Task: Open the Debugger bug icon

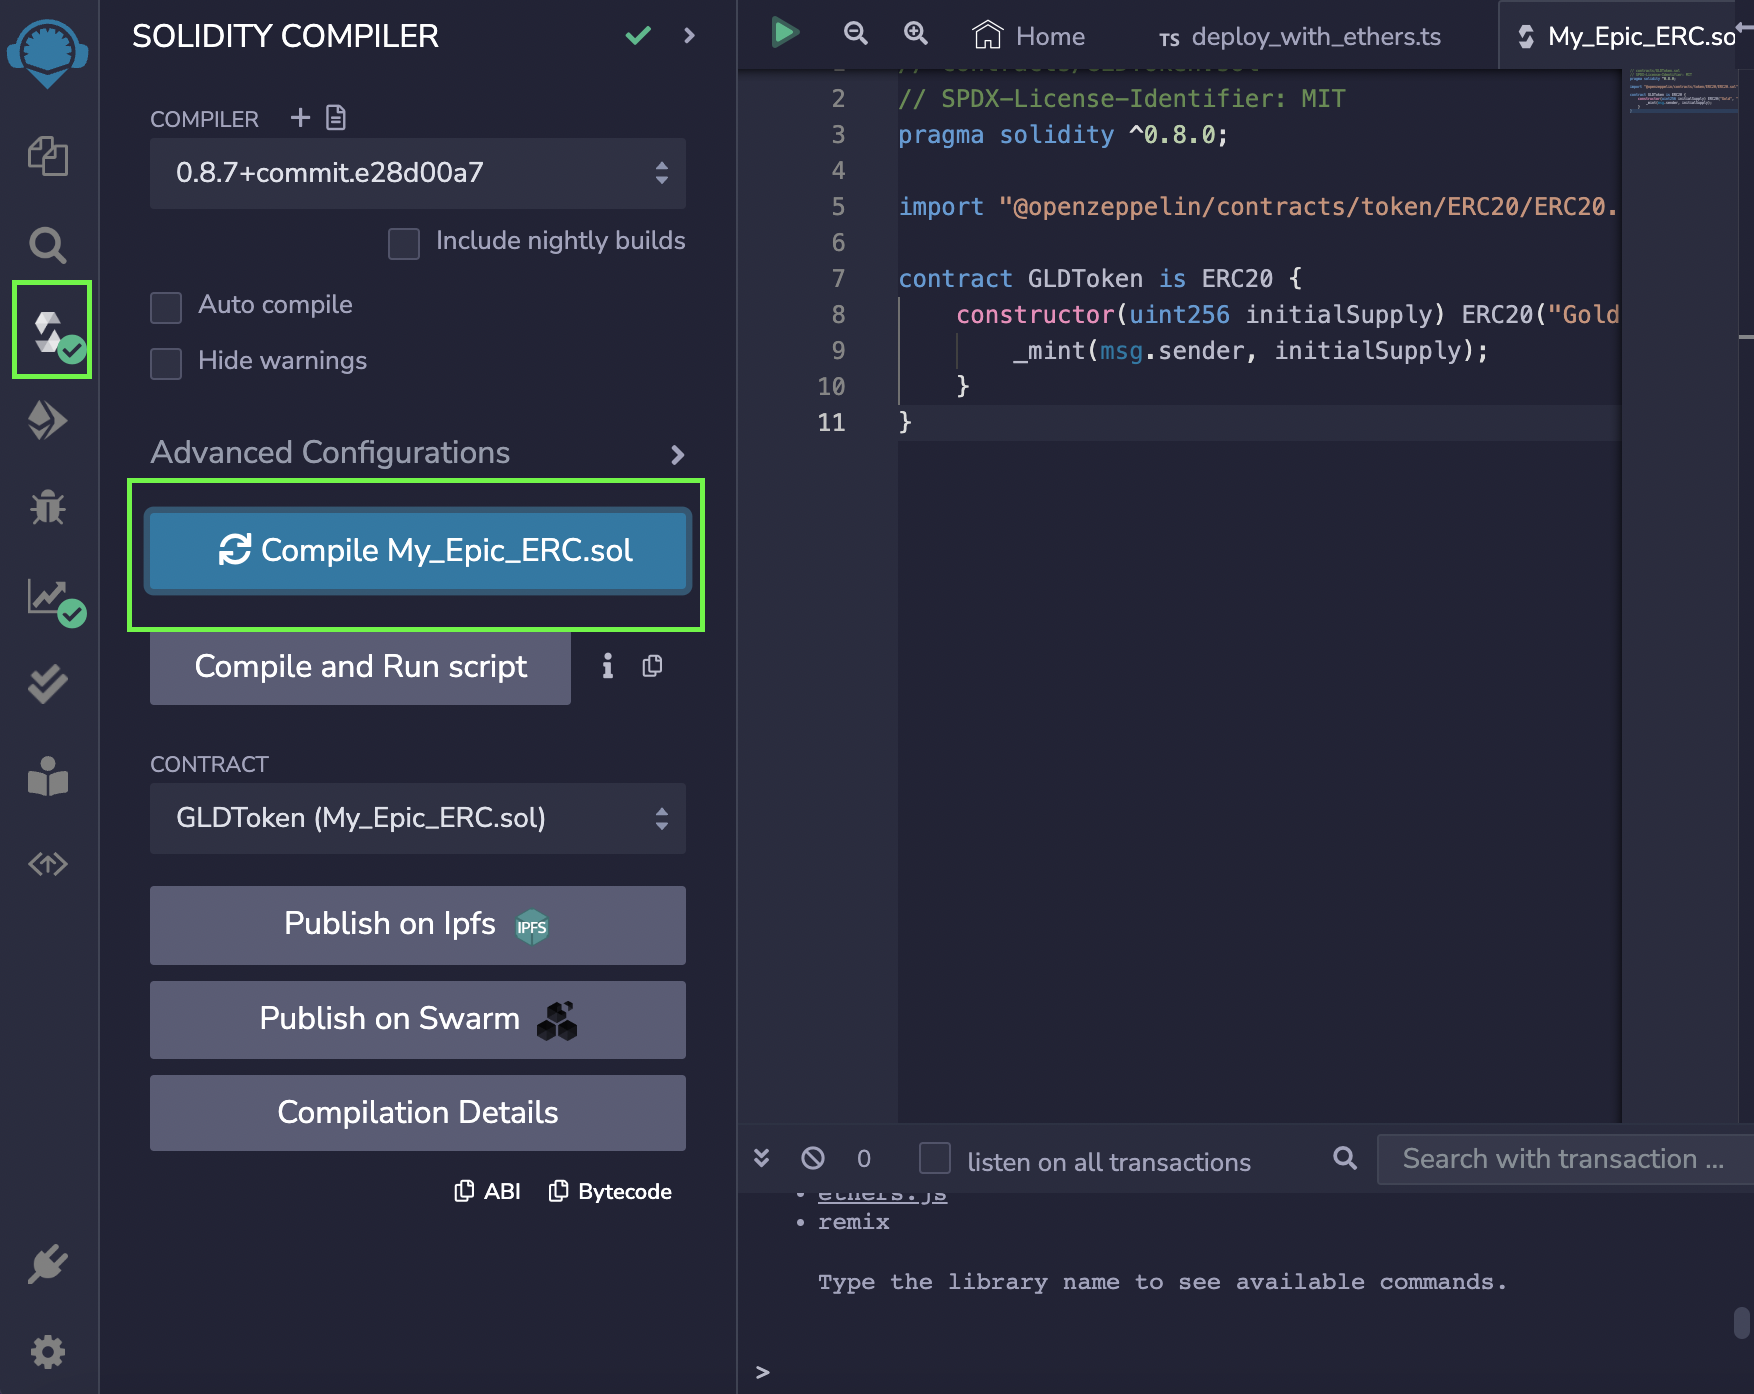Action: [x=48, y=508]
